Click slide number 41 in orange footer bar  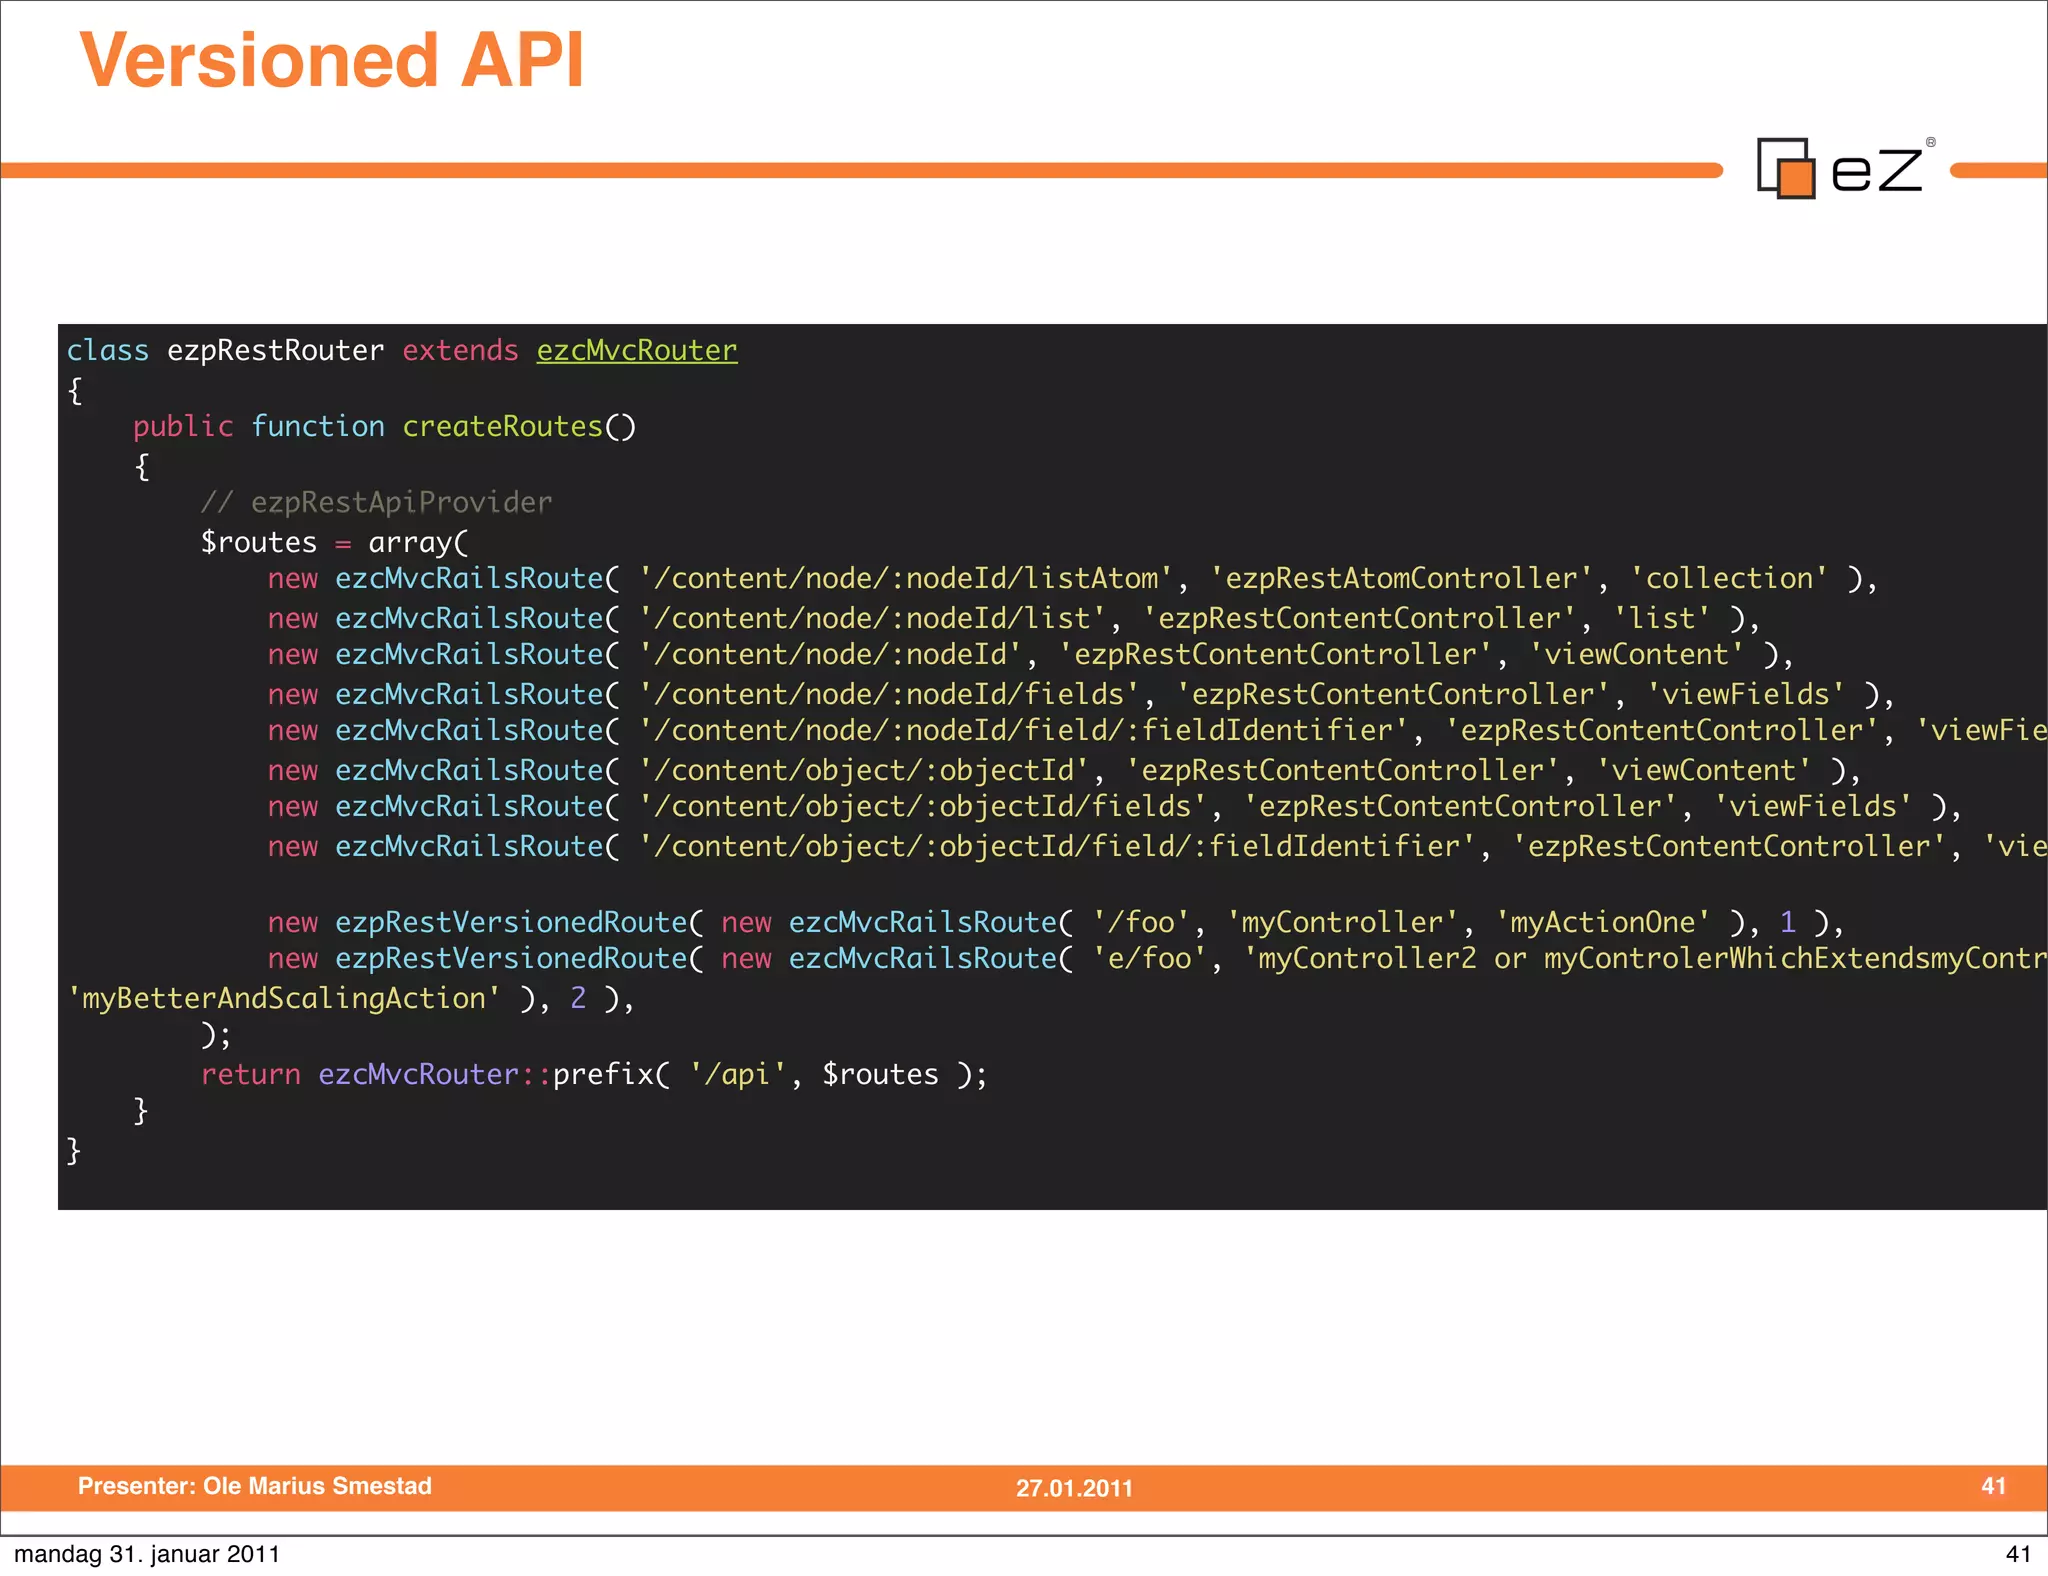(1993, 1486)
